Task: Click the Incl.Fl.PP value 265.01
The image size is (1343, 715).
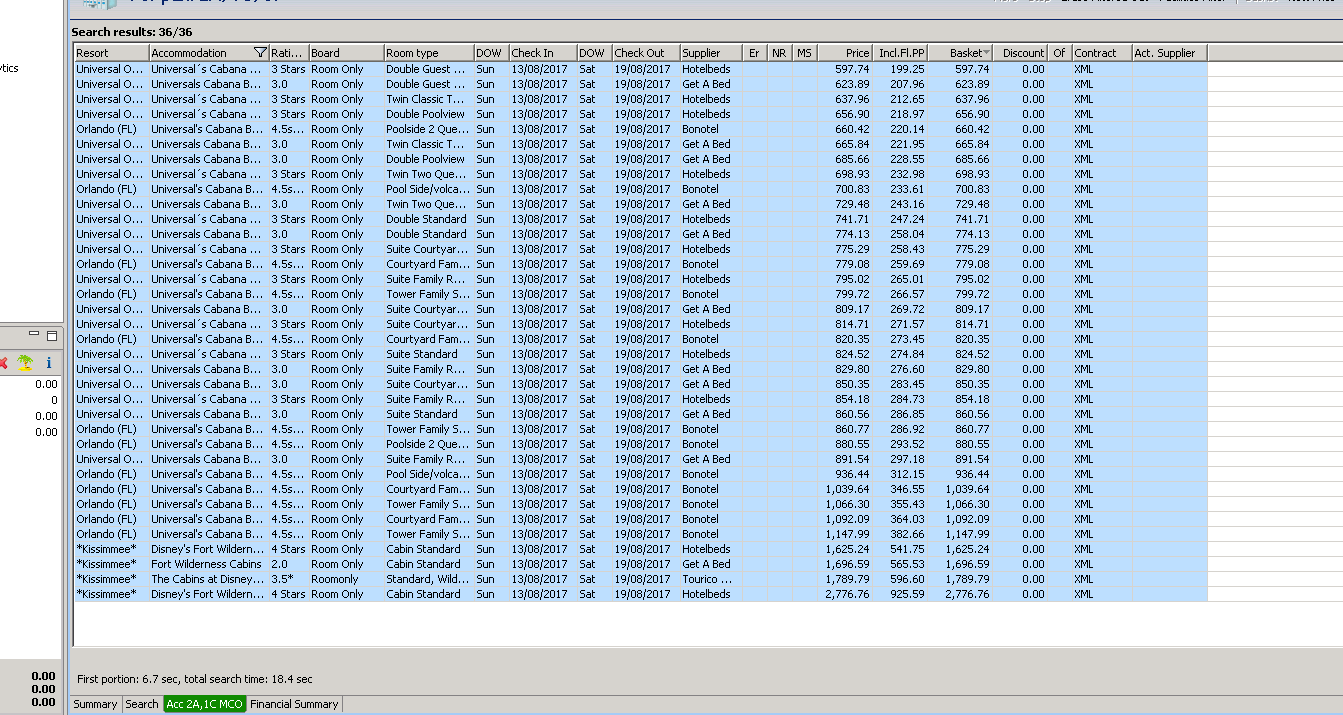Action: 900,279
